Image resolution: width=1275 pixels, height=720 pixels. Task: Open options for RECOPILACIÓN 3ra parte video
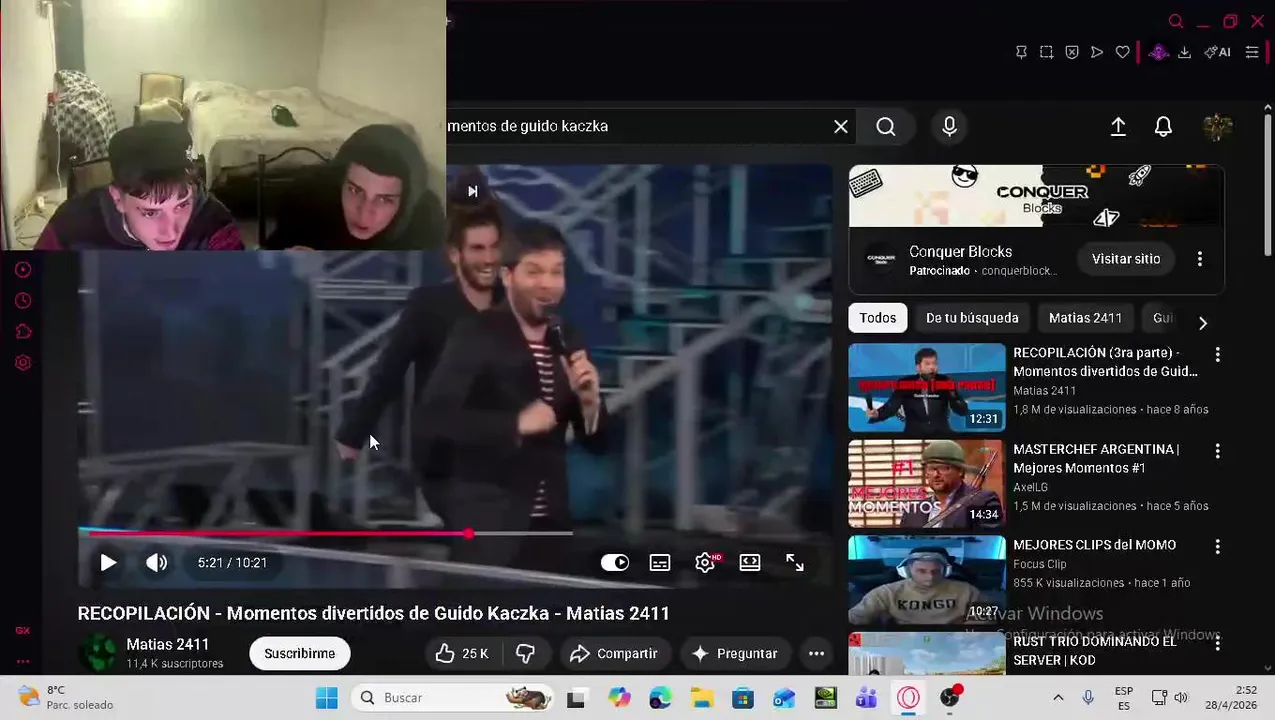pos(1217,355)
